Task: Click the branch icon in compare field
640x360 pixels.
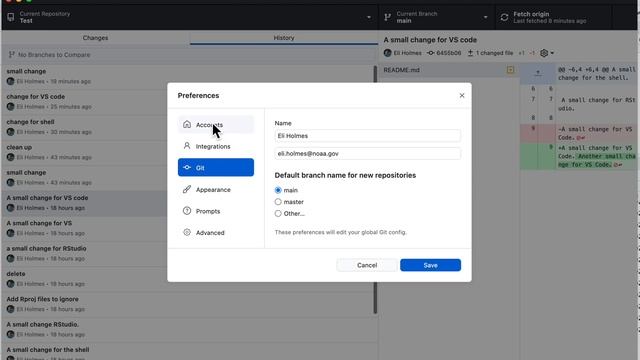Action: pos(11,55)
